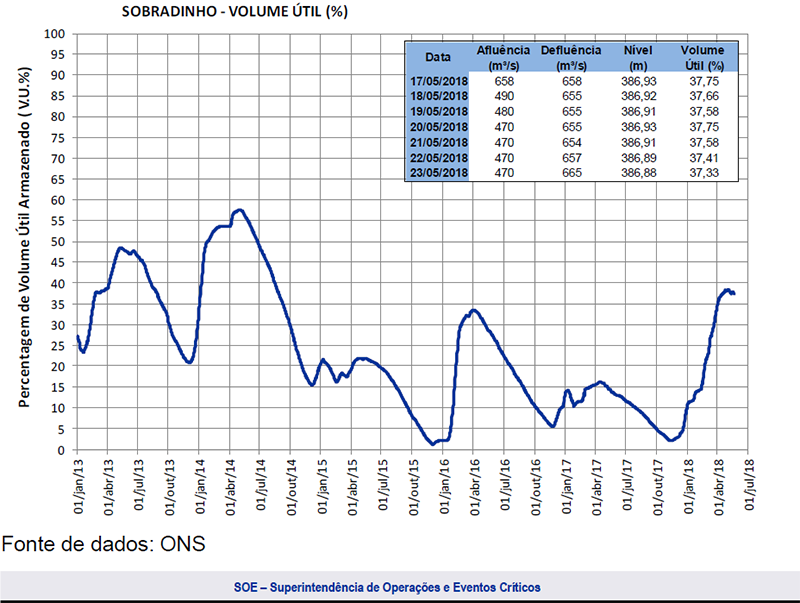Image resolution: width=800 pixels, height=603 pixels.
Task: Click the 100 tick on the y-axis
Action: coord(57,33)
